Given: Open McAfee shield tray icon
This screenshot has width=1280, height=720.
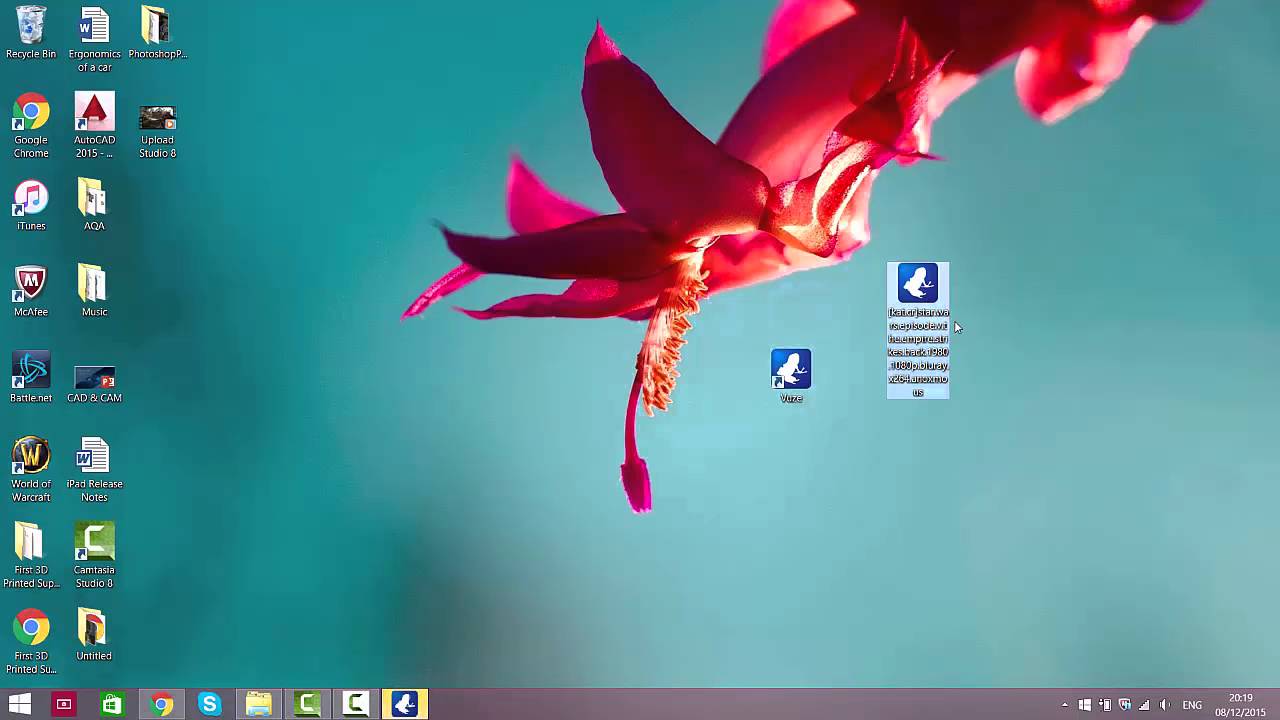Looking at the screenshot, I should point(1125,705).
